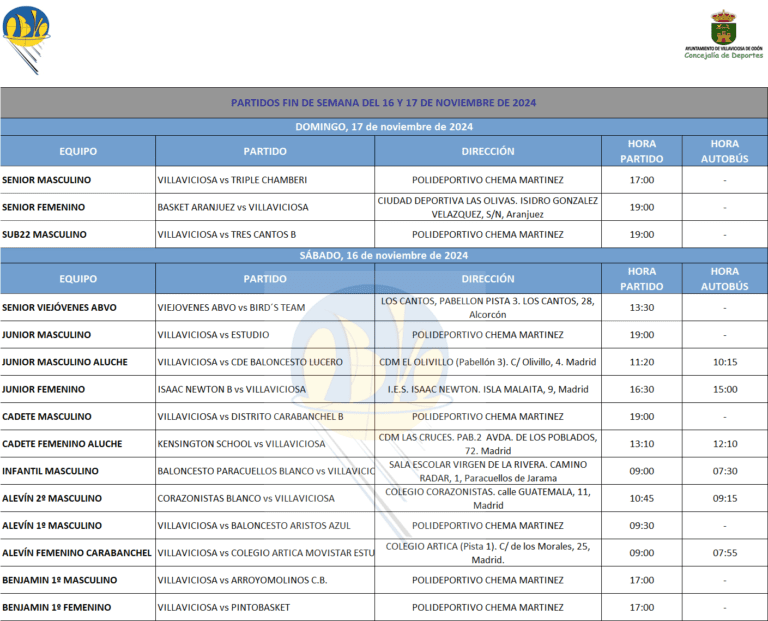Click 'BASKET ARANJUEZ vs VILLAVICIOSA' match cell
This screenshot has width=768, height=621.
265,207
